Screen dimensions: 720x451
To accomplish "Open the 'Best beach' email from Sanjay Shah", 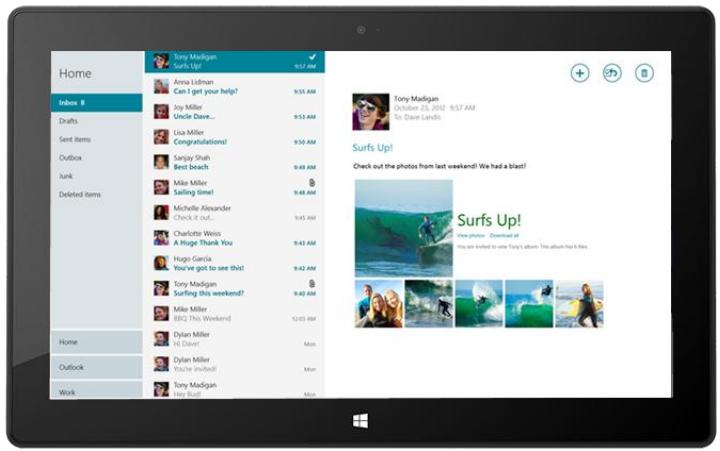I will (235, 162).
